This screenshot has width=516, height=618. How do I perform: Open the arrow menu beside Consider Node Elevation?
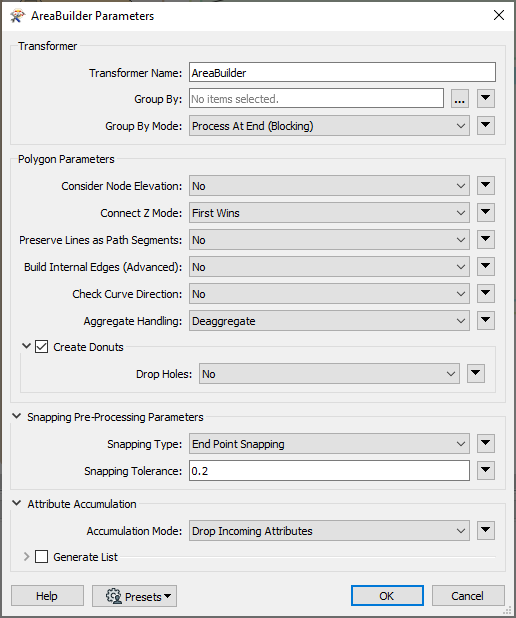tap(486, 186)
